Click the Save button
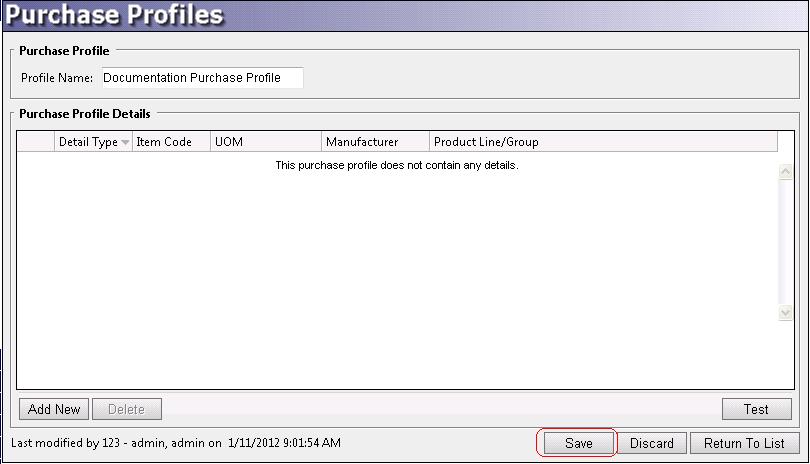The width and height of the screenshot is (810, 464). pos(578,443)
